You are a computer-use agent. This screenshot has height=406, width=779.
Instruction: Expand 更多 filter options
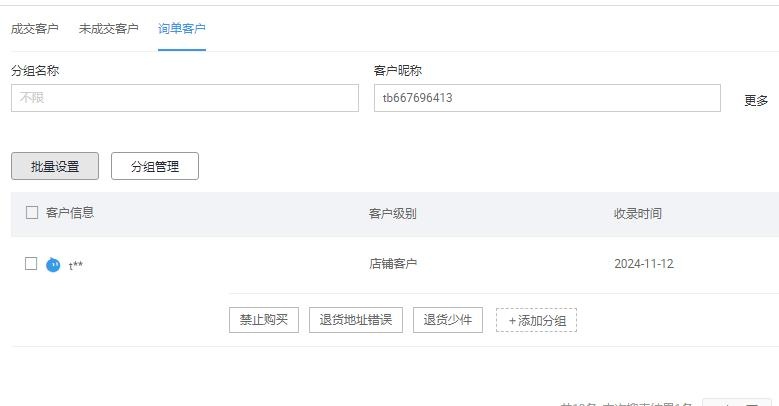pyautogui.click(x=756, y=100)
